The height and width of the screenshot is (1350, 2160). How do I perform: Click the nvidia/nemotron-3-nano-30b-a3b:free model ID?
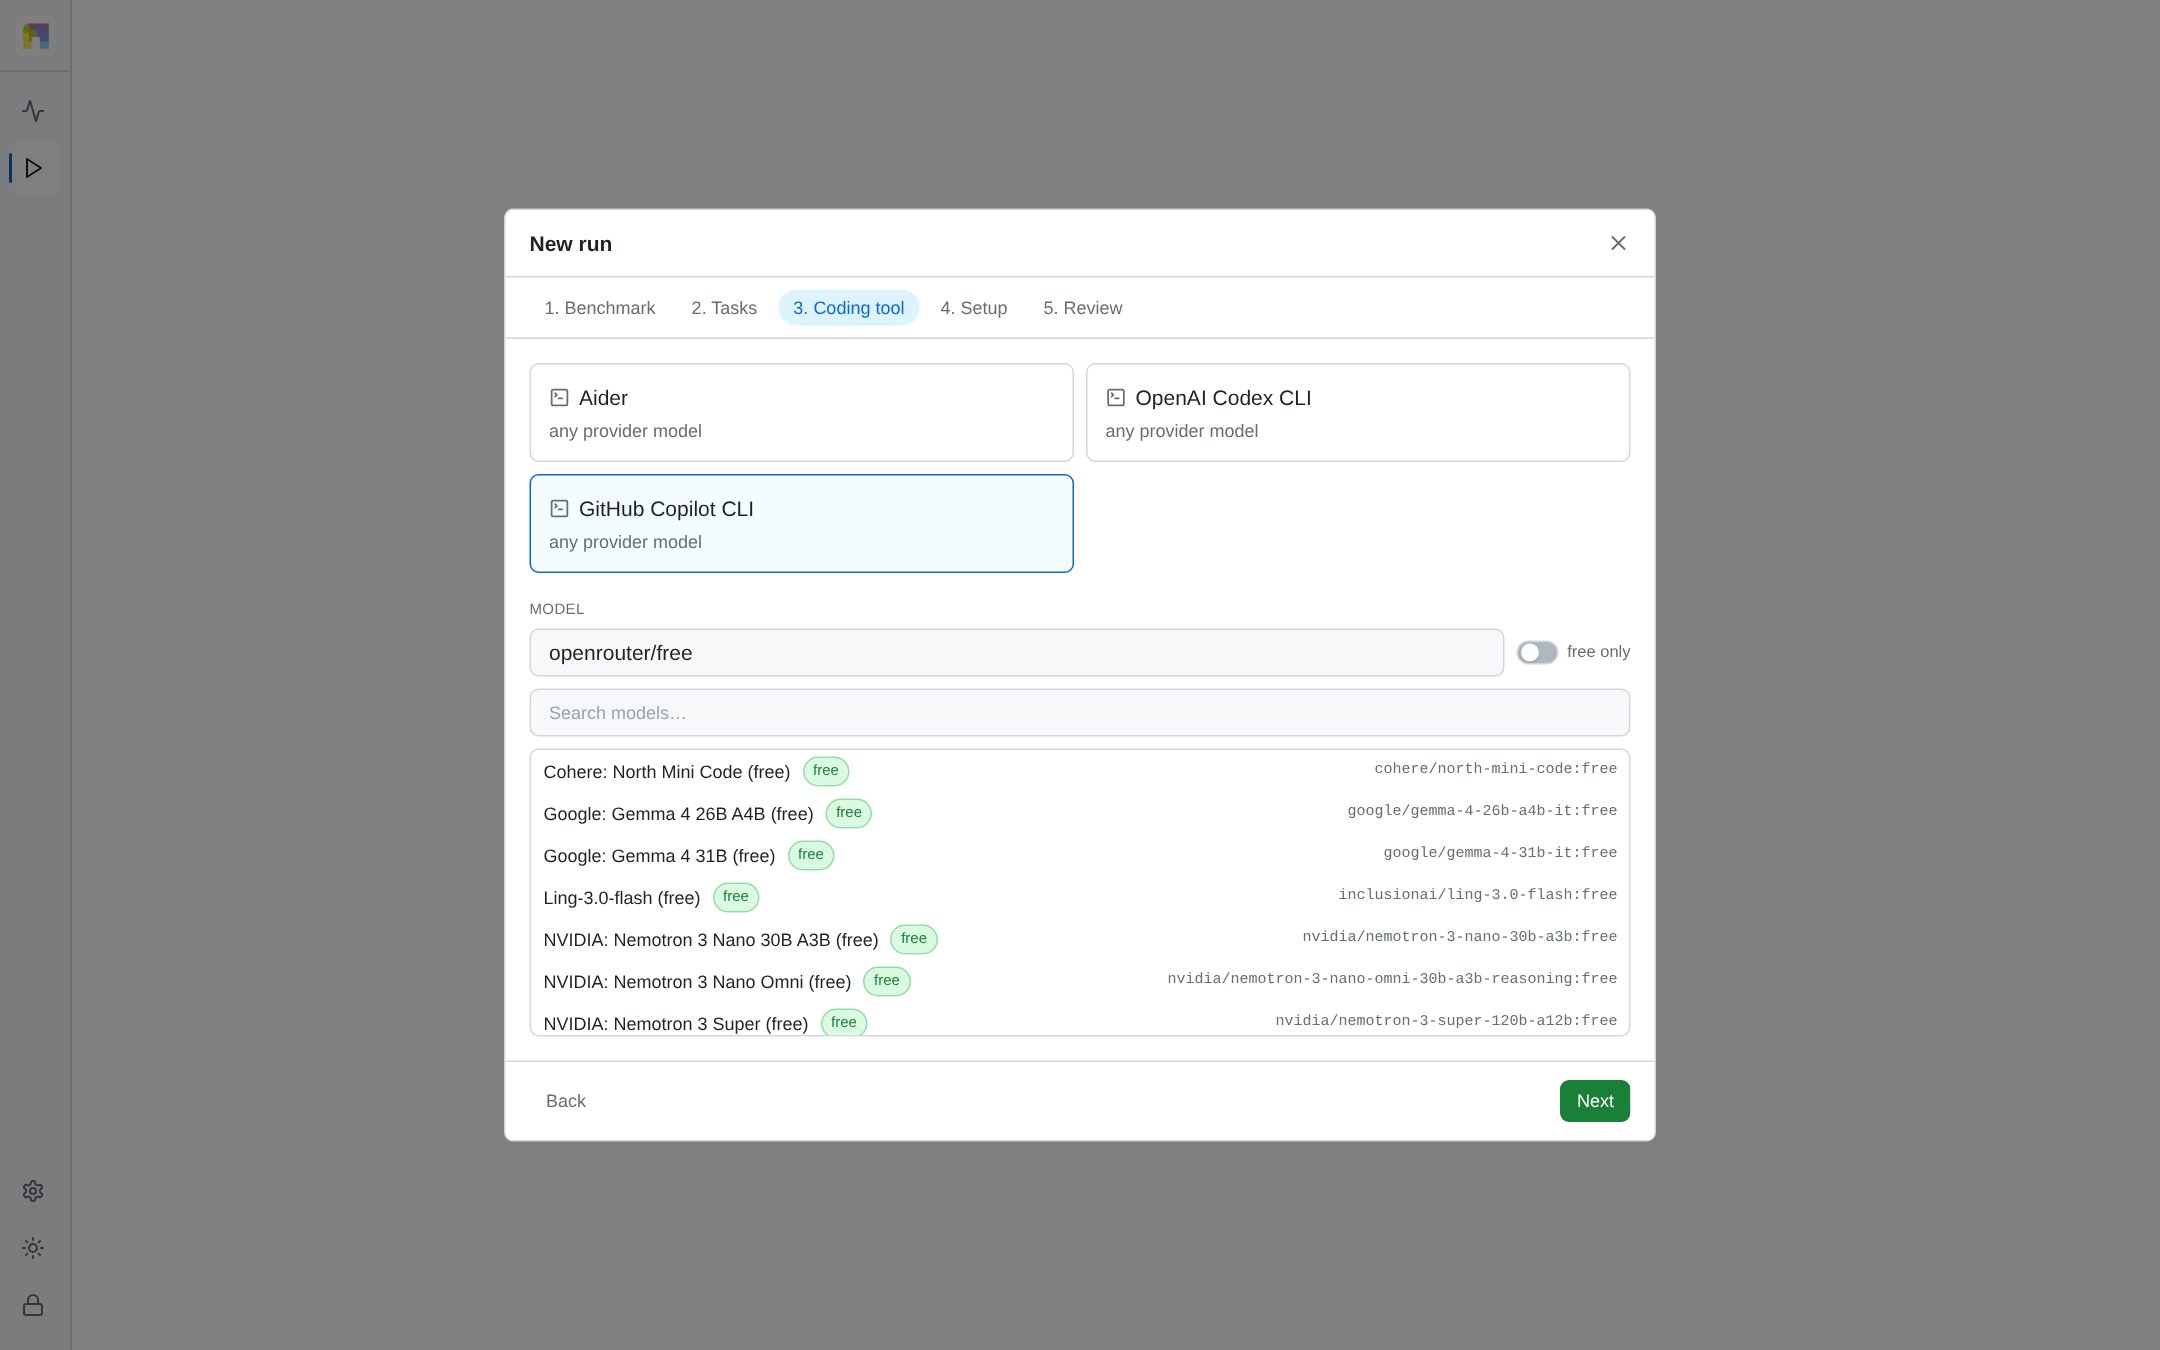pos(1459,937)
